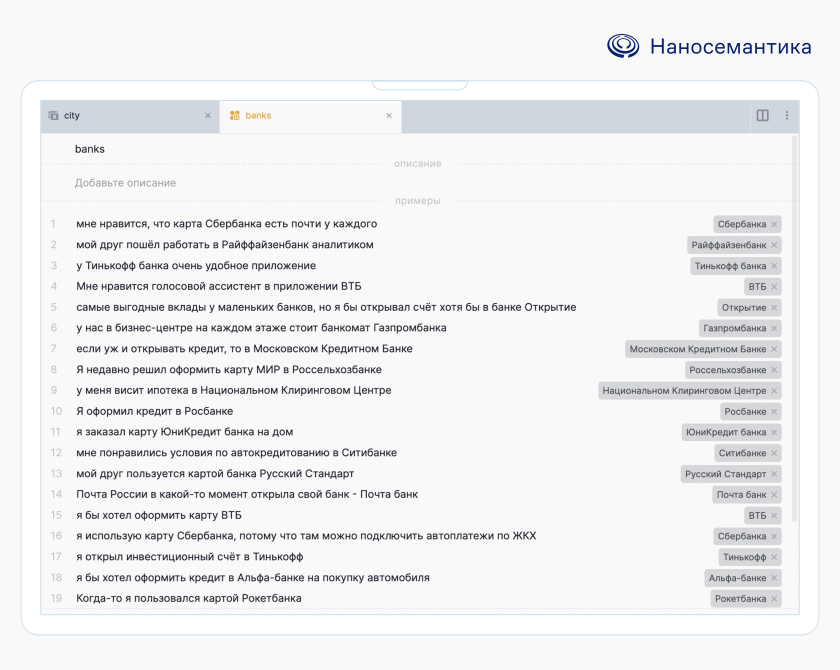Click the Наносемантика logo
840x670 pixels.
point(710,45)
